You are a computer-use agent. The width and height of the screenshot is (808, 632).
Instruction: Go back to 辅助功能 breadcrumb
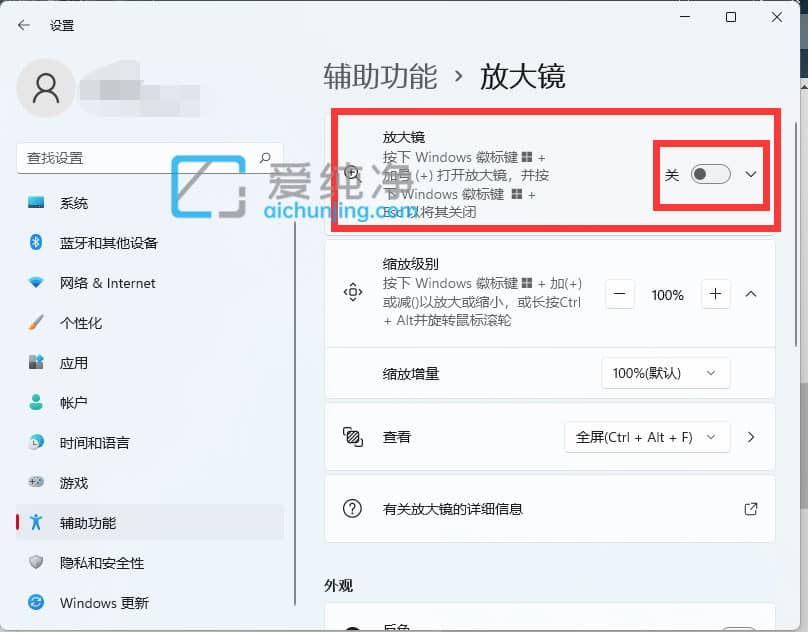click(380, 76)
